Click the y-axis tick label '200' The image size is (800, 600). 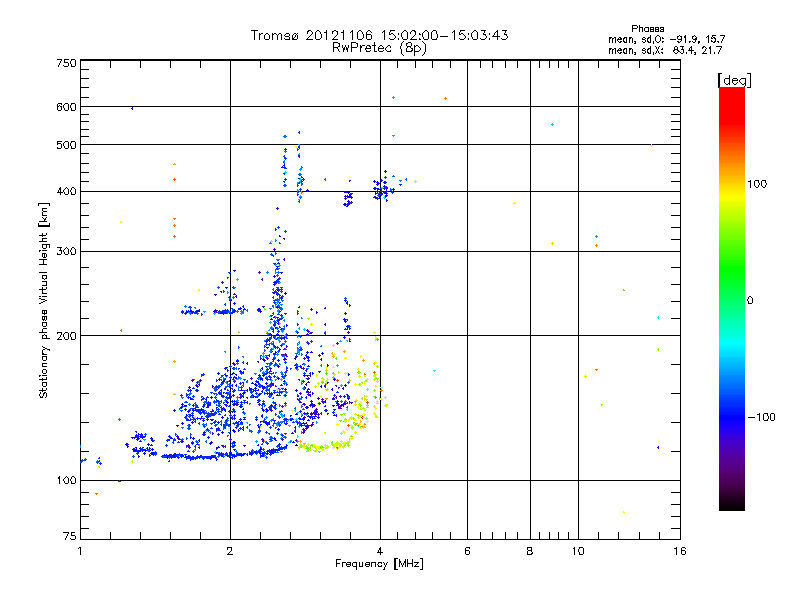(x=66, y=336)
